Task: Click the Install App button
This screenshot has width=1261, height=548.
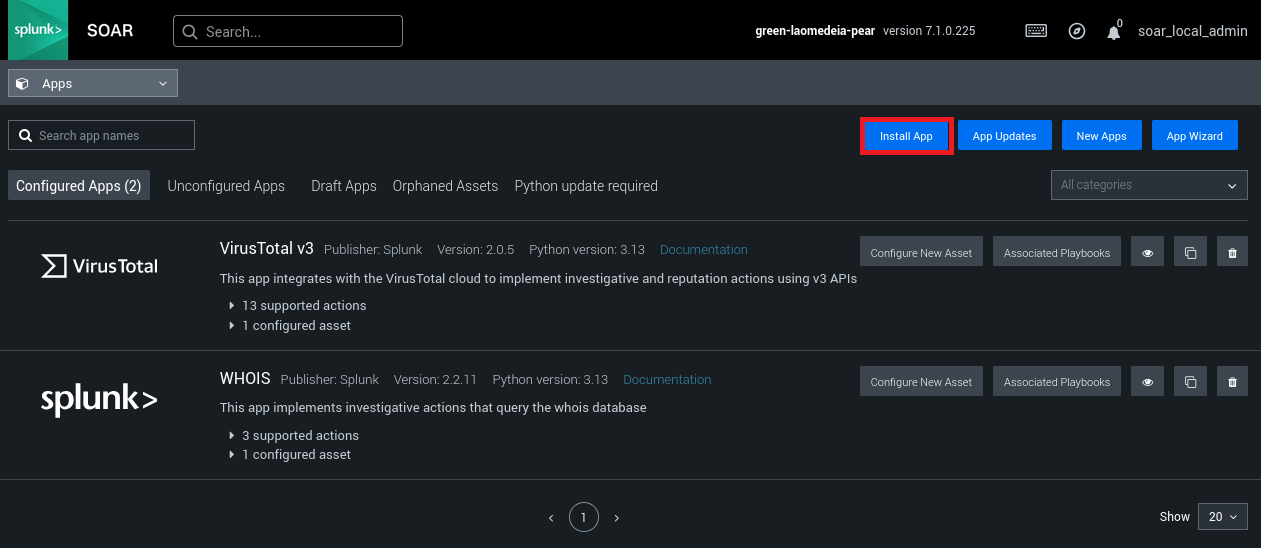Action: (x=906, y=136)
